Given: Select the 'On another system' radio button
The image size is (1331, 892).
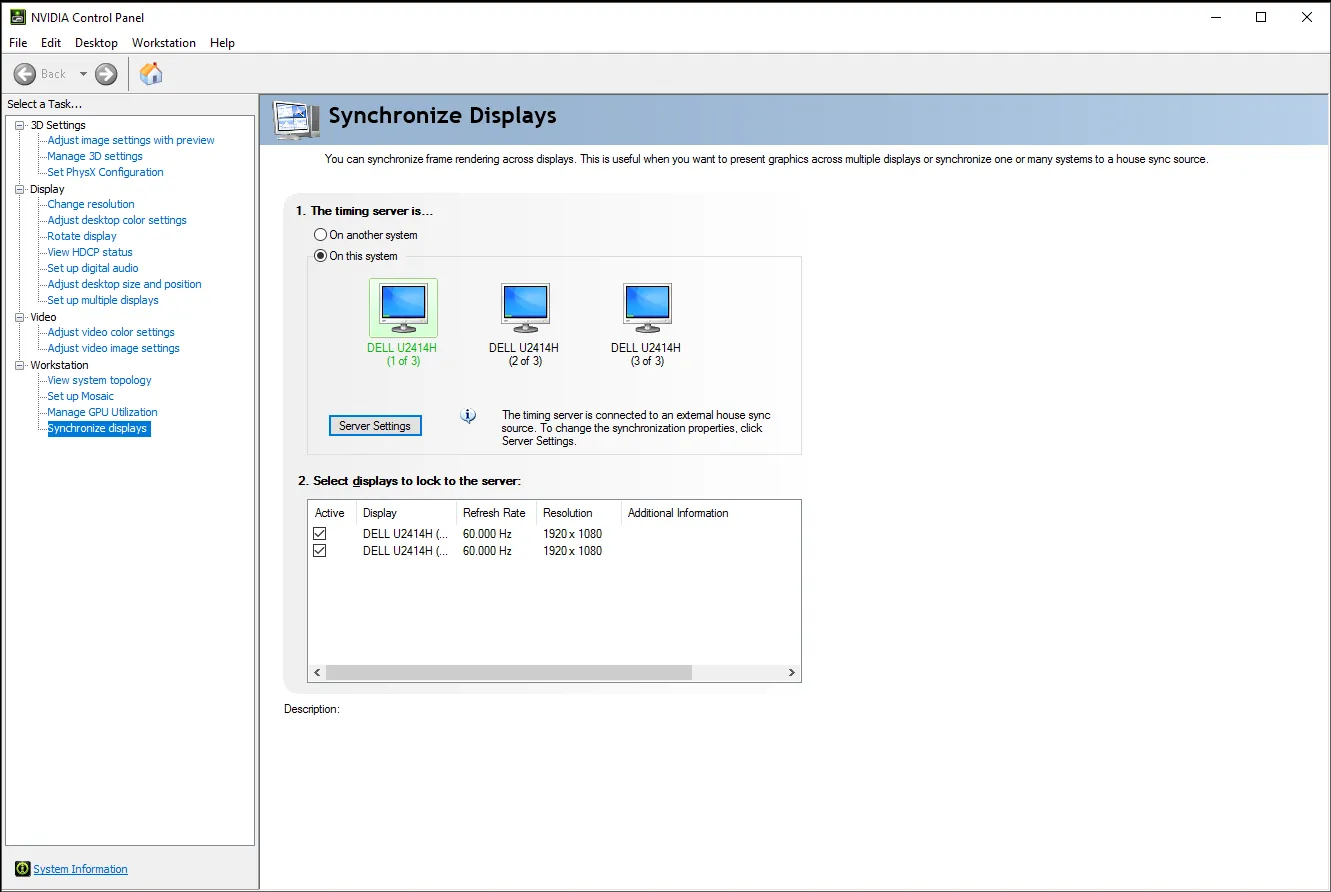Looking at the screenshot, I should (321, 235).
